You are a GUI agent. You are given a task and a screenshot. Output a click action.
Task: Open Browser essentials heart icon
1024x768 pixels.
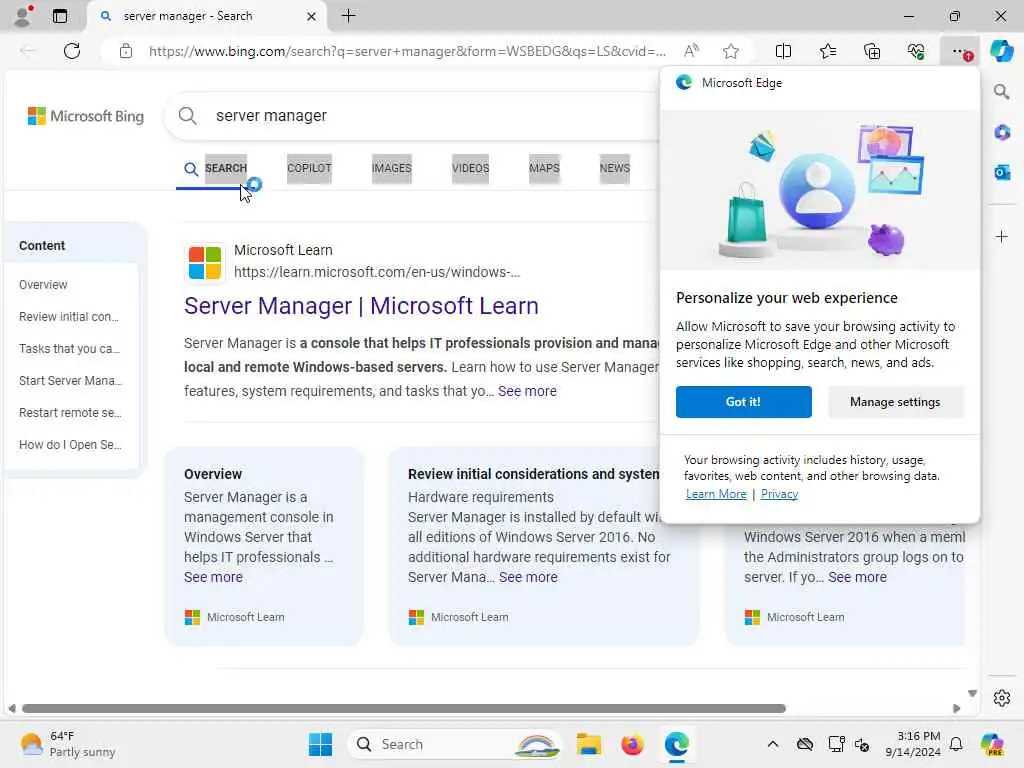pyautogui.click(x=916, y=51)
